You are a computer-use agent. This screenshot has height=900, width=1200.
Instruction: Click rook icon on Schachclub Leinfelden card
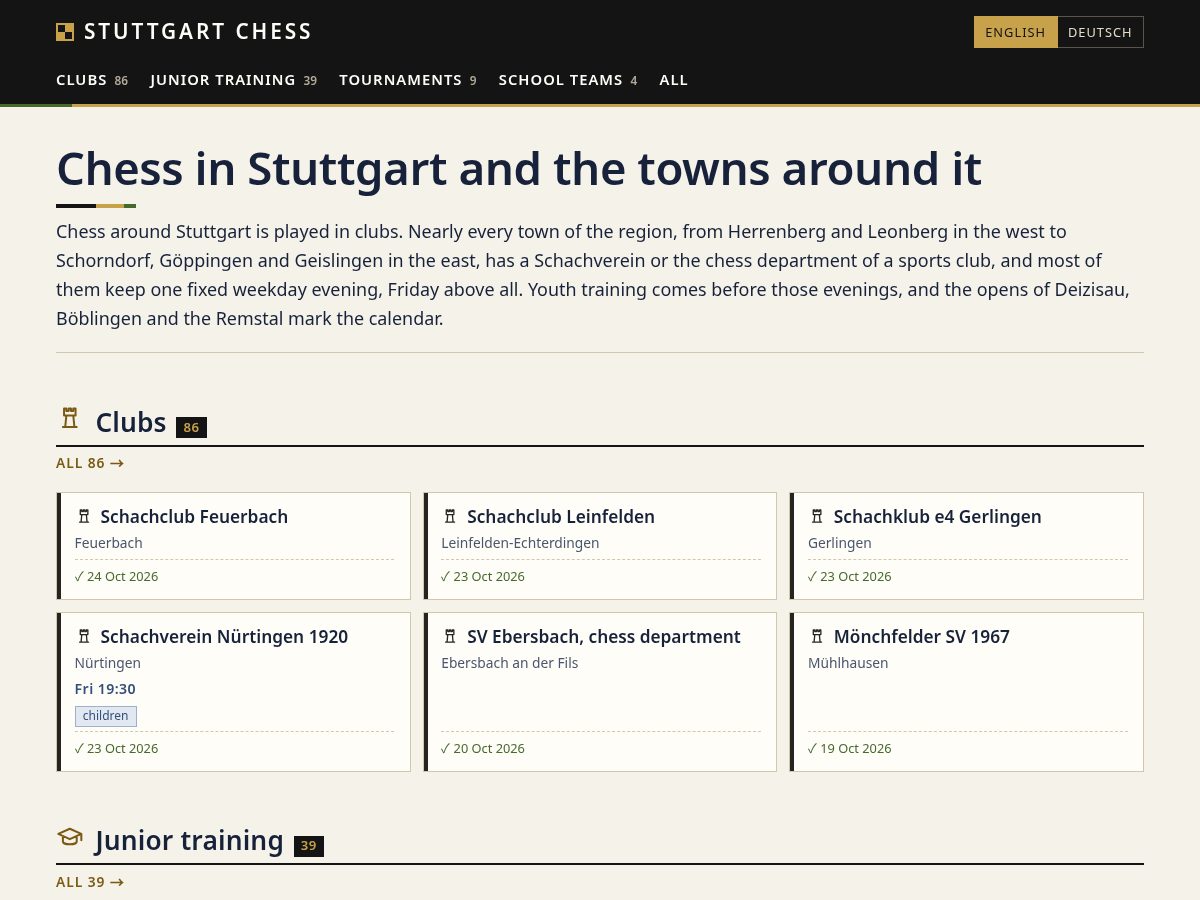(450, 517)
